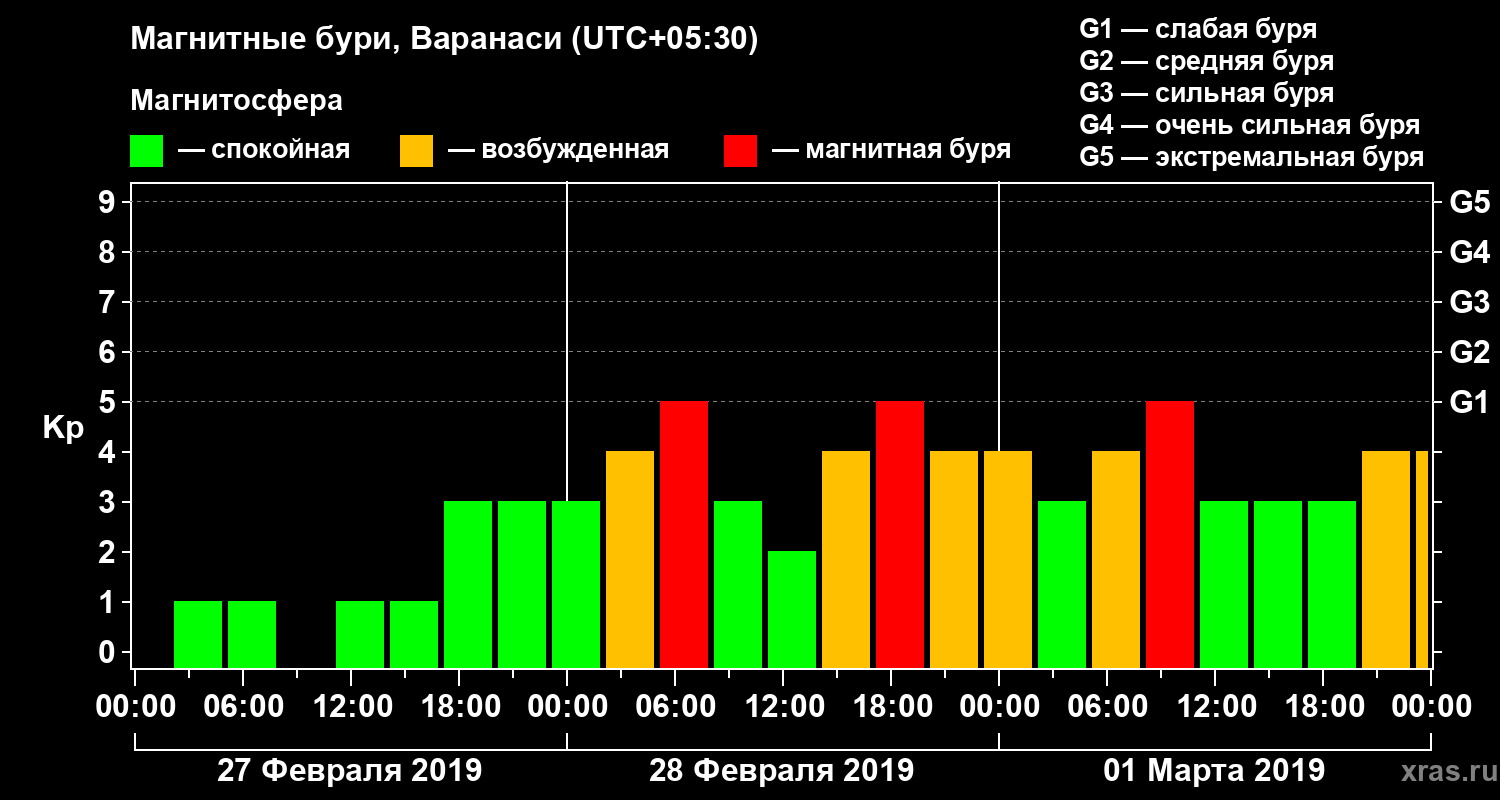The width and height of the screenshot is (1500, 800).
Task: Click the green 'спокойная' legend swatch
Action: (x=146, y=151)
